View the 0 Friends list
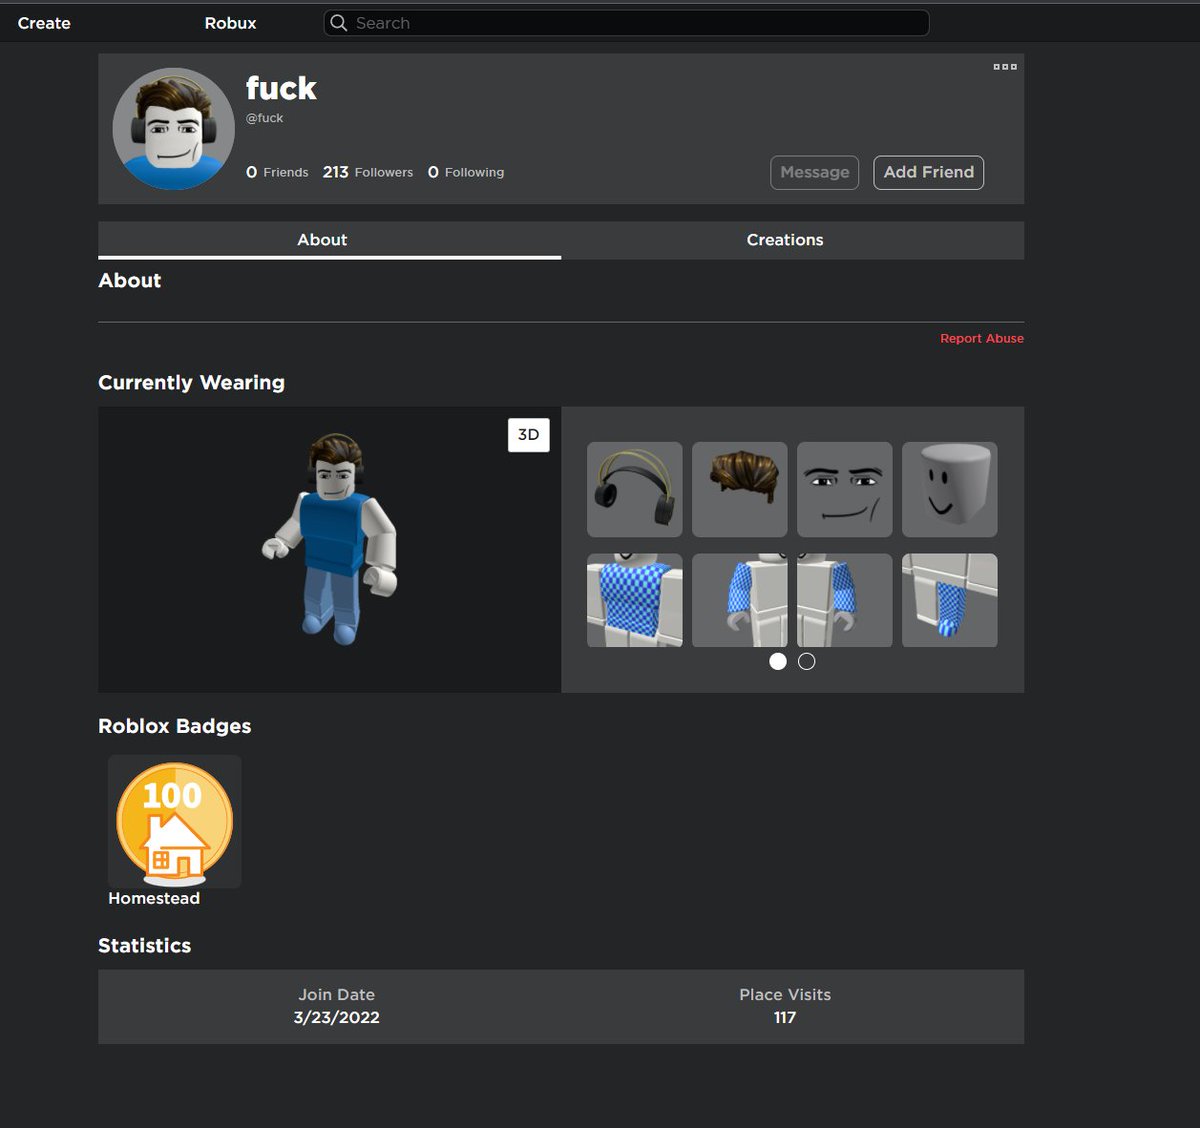This screenshot has height=1128, width=1200. tap(277, 172)
